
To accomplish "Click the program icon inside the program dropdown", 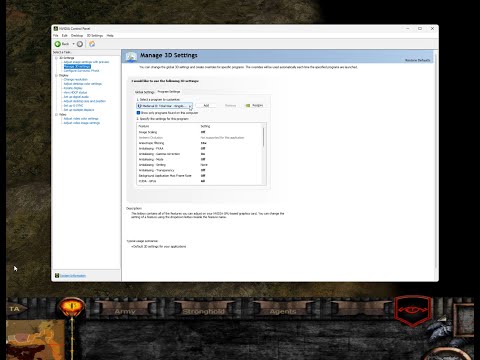I will 140,106.
